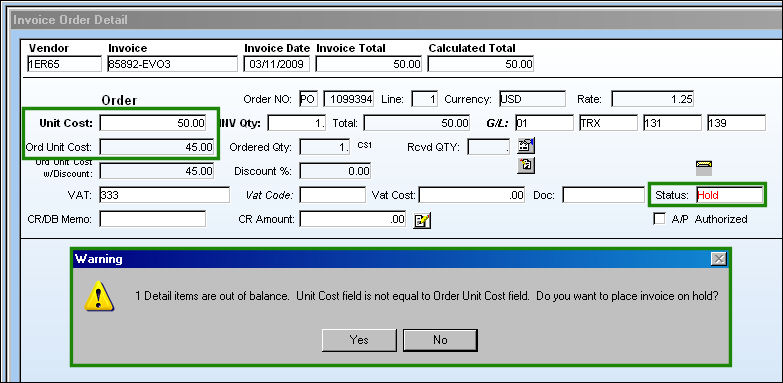
Task: Click Yes to place invoice on hold
Action: click(x=359, y=340)
